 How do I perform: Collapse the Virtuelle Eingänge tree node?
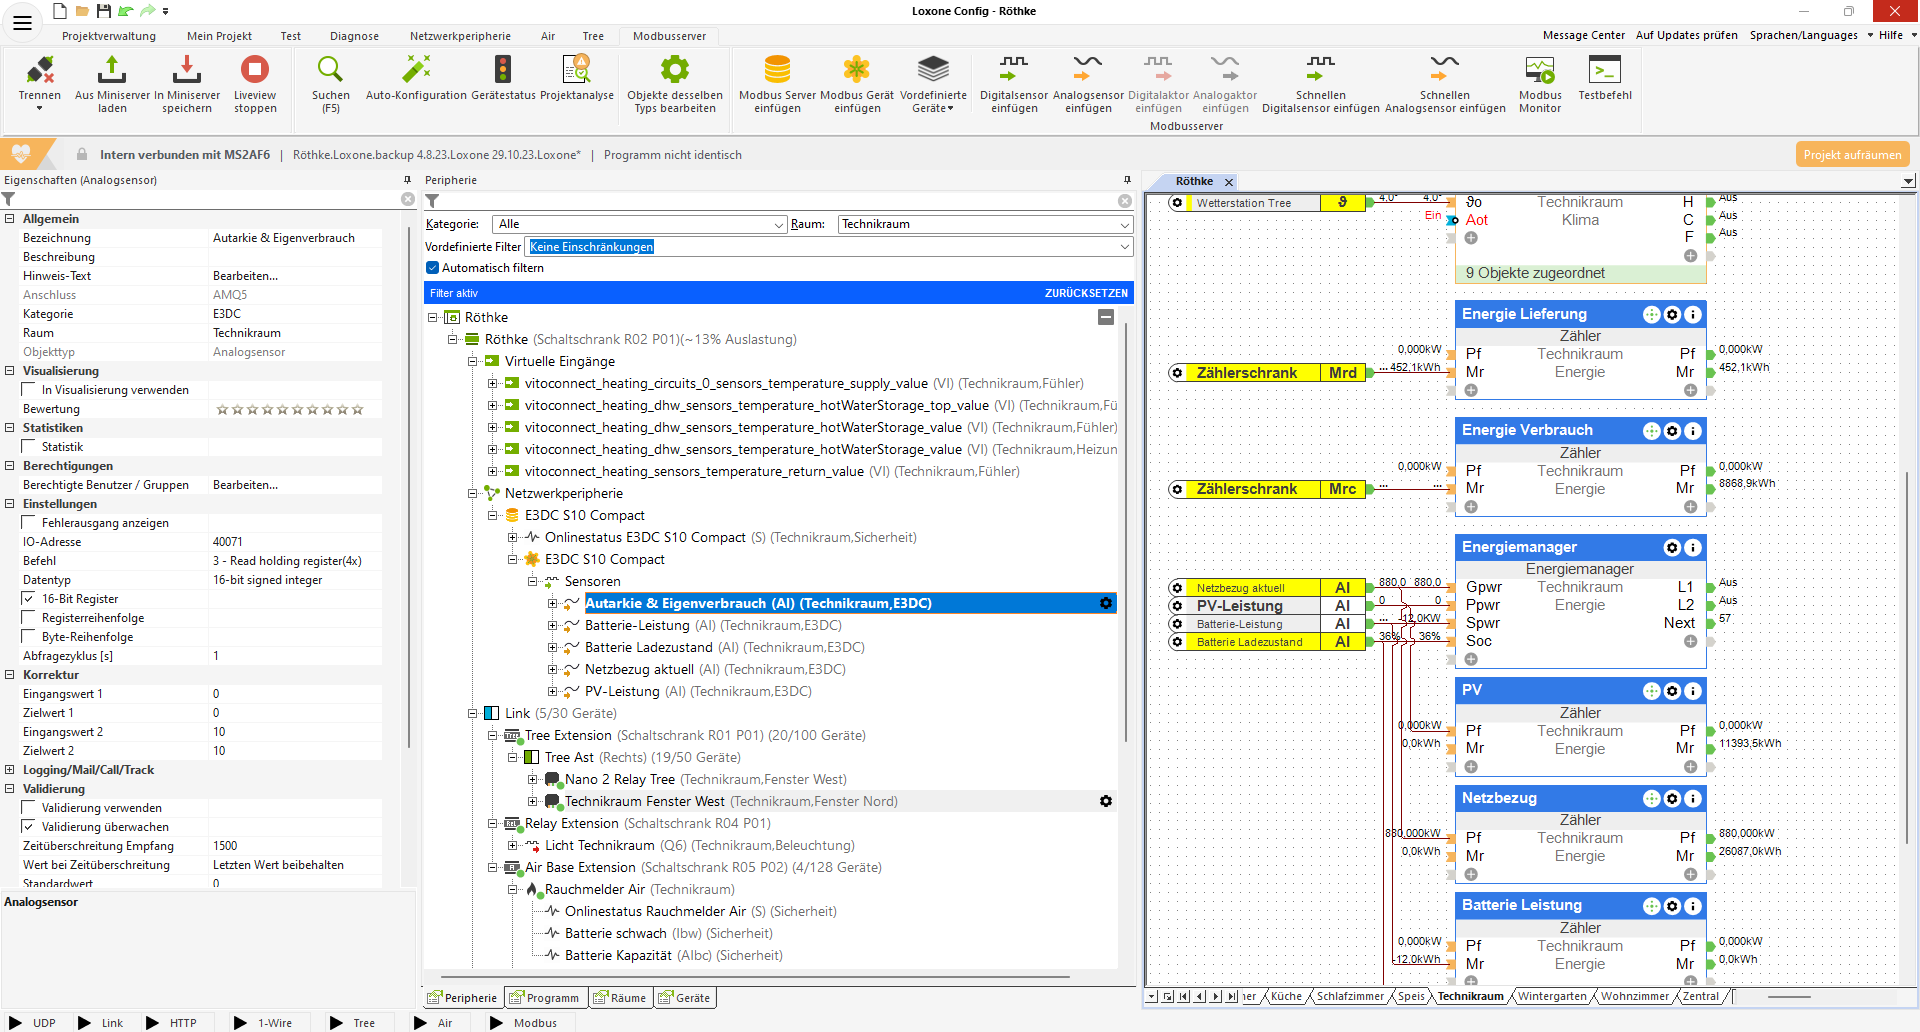pos(473,362)
